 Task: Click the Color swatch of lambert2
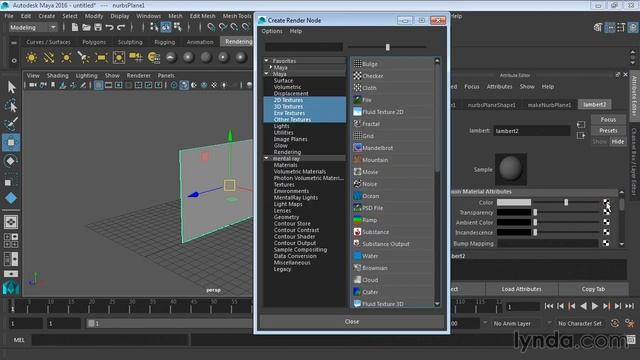click(x=514, y=202)
